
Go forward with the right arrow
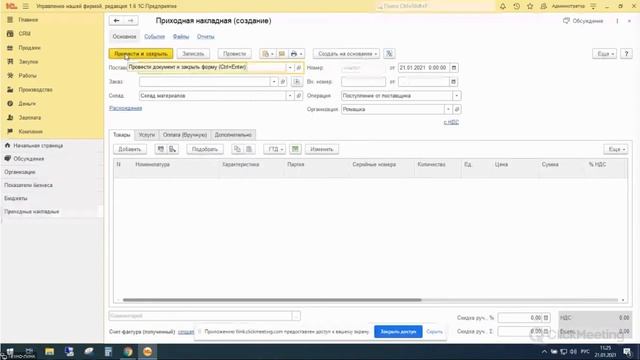[x=131, y=20]
